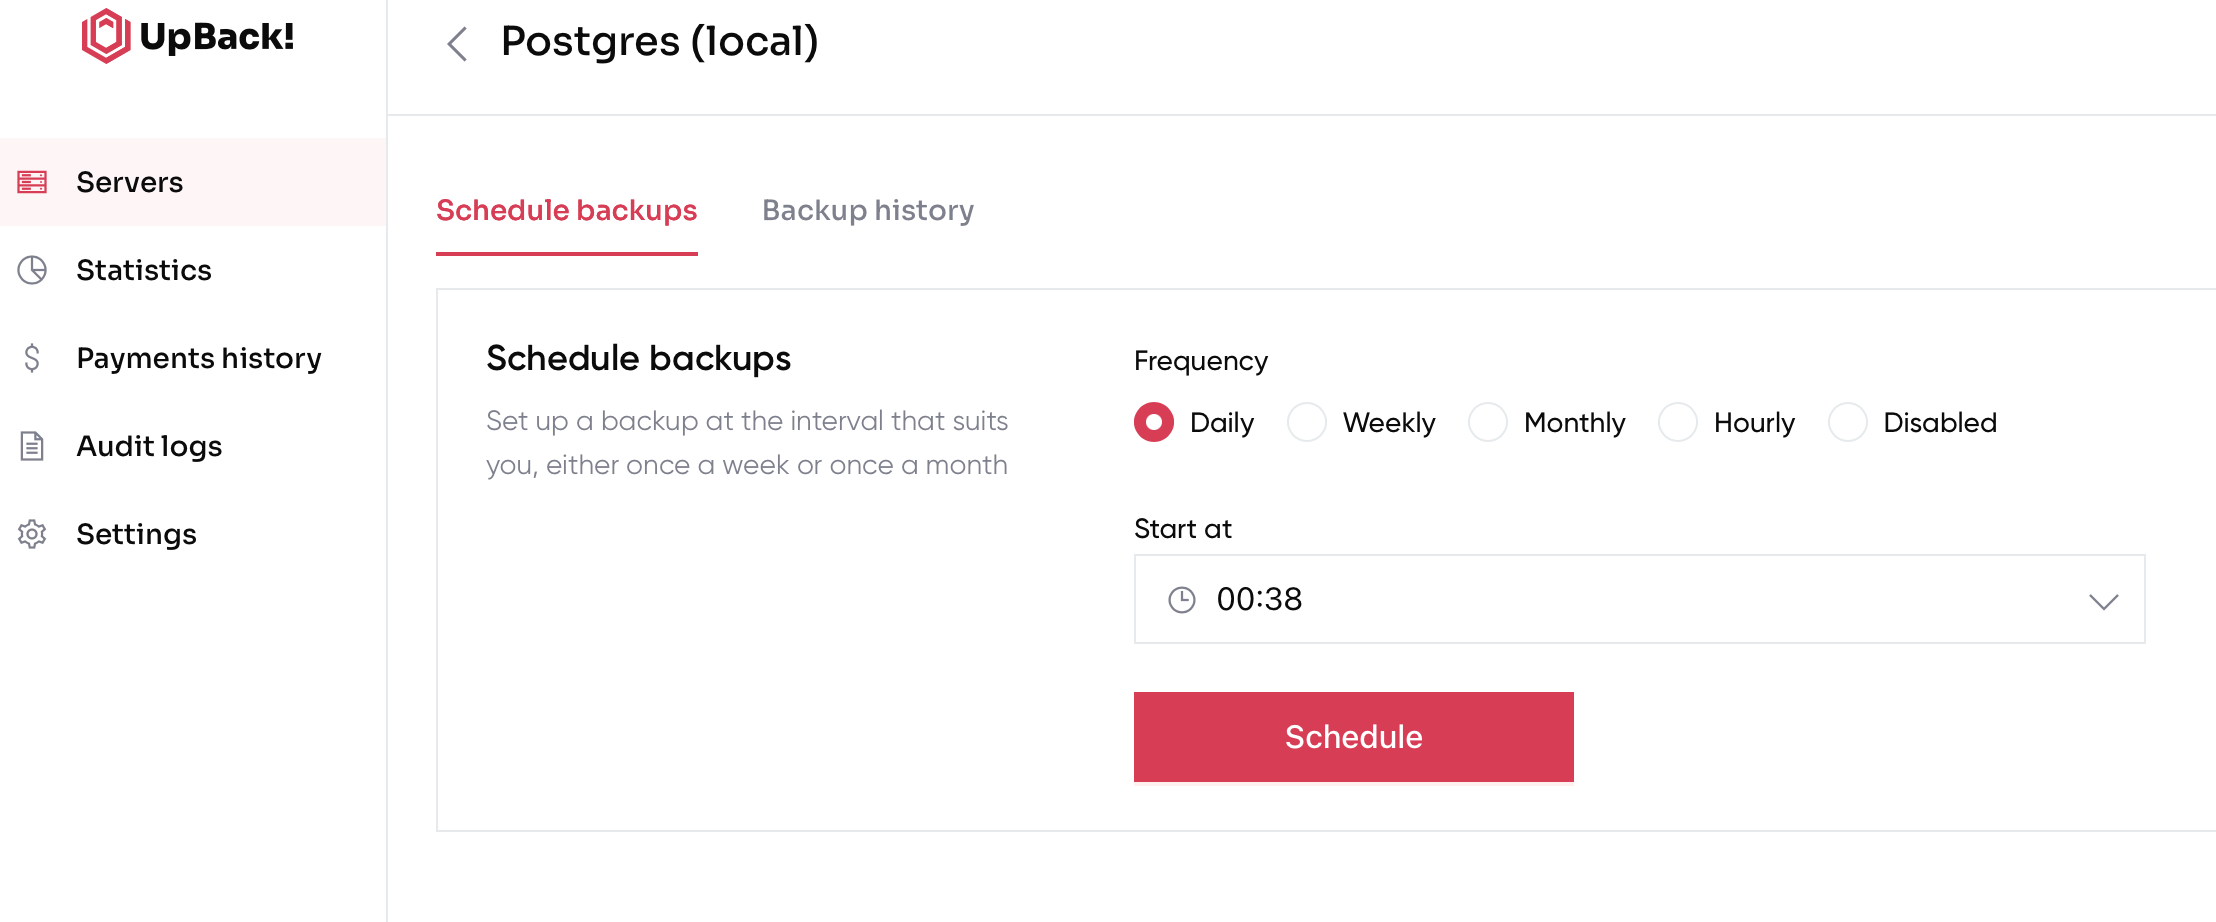The height and width of the screenshot is (922, 2216).
Task: Select the Weekly frequency radio button
Action: pos(1306,422)
